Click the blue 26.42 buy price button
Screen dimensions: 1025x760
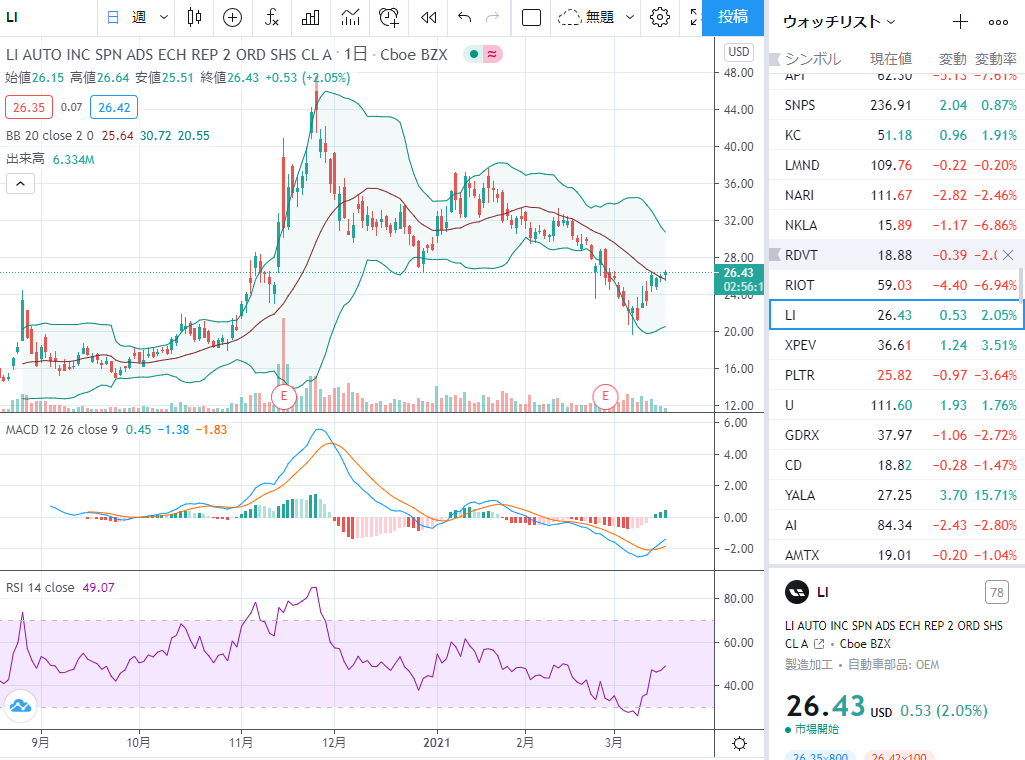click(114, 107)
